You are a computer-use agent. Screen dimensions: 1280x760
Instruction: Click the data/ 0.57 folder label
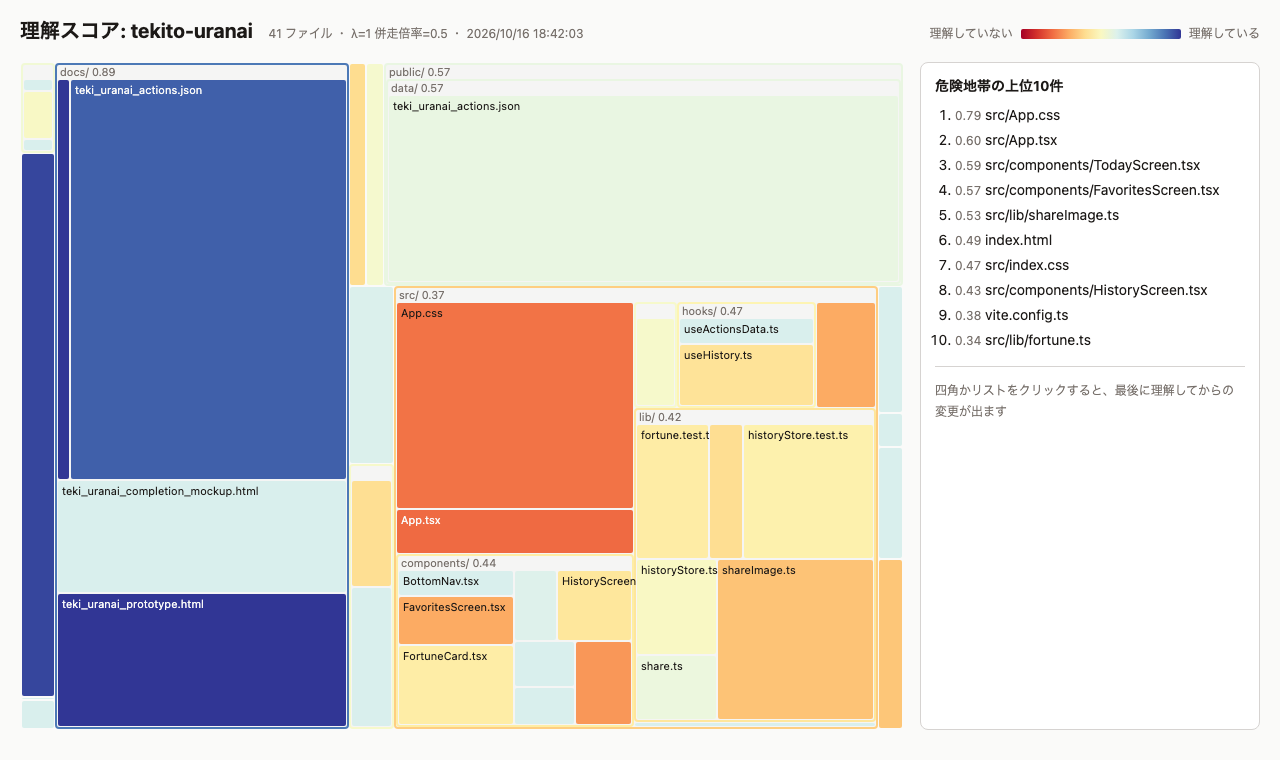coord(417,88)
